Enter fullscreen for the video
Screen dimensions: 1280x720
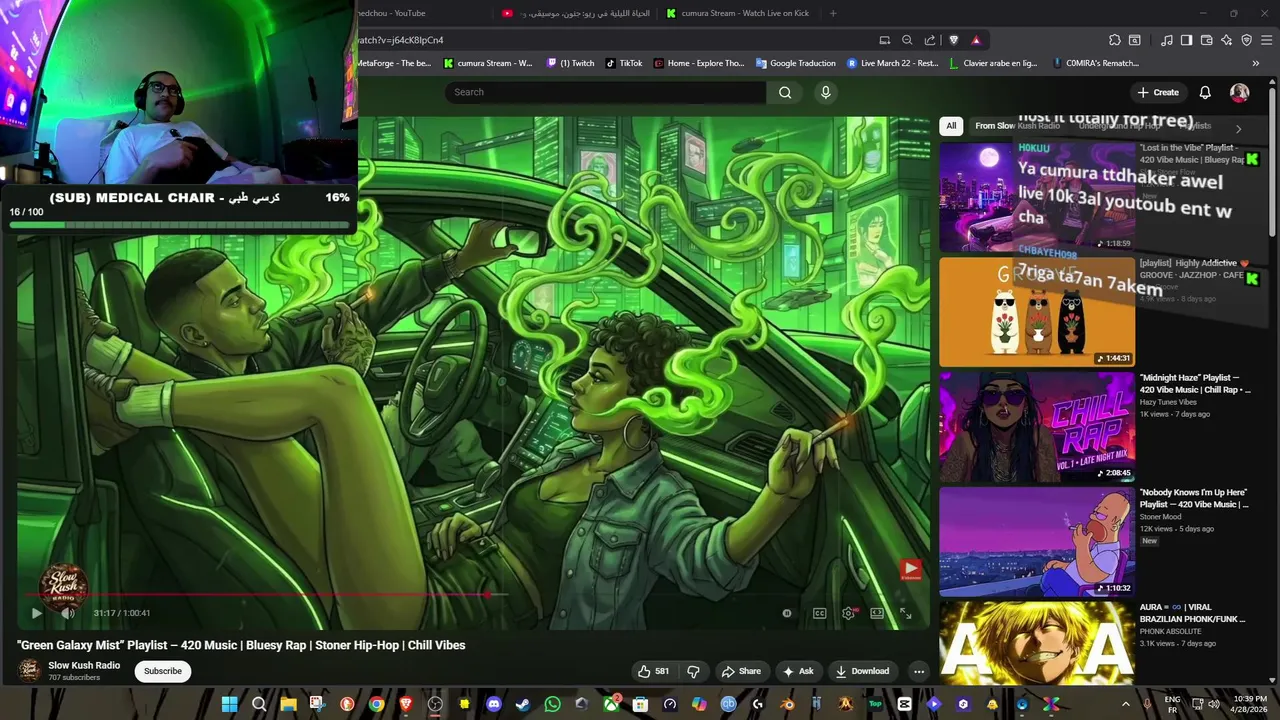coord(906,613)
